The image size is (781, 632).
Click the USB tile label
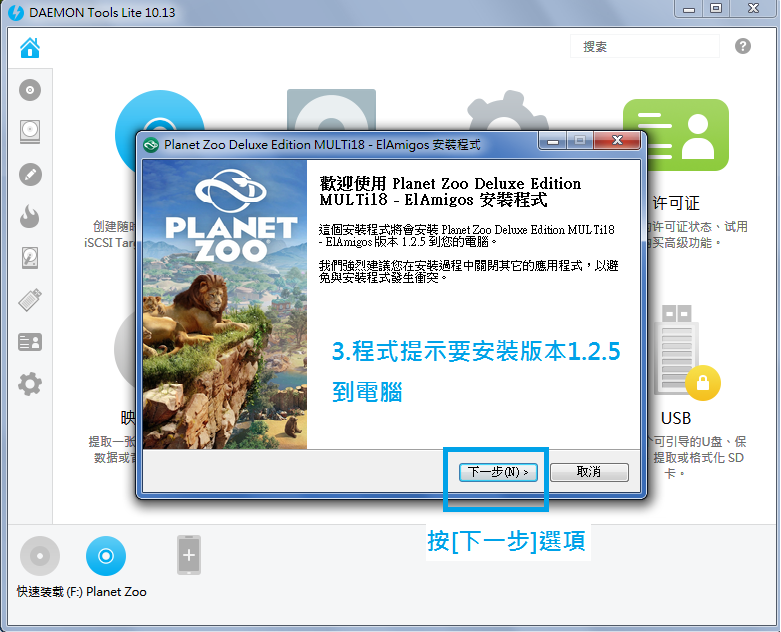click(676, 418)
